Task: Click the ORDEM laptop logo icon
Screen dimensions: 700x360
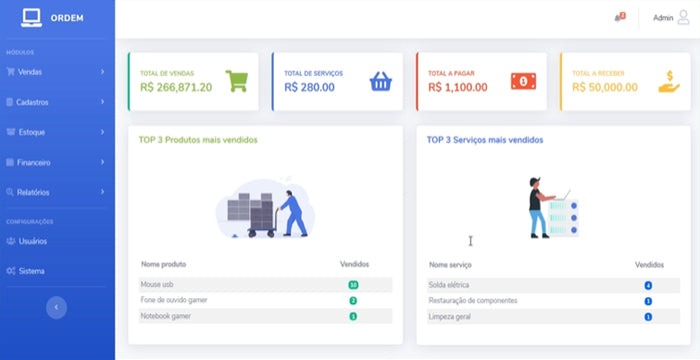Action: pos(31,18)
